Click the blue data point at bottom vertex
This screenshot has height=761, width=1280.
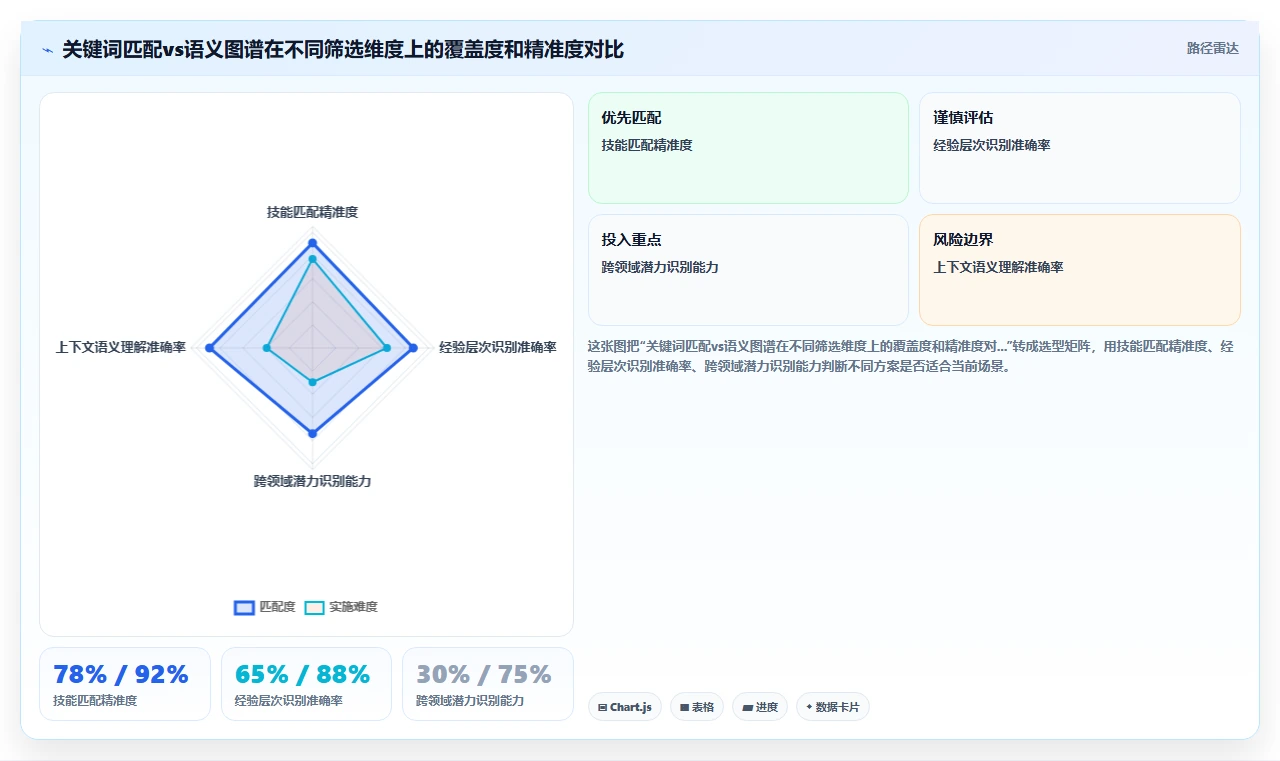pyautogui.click(x=312, y=433)
